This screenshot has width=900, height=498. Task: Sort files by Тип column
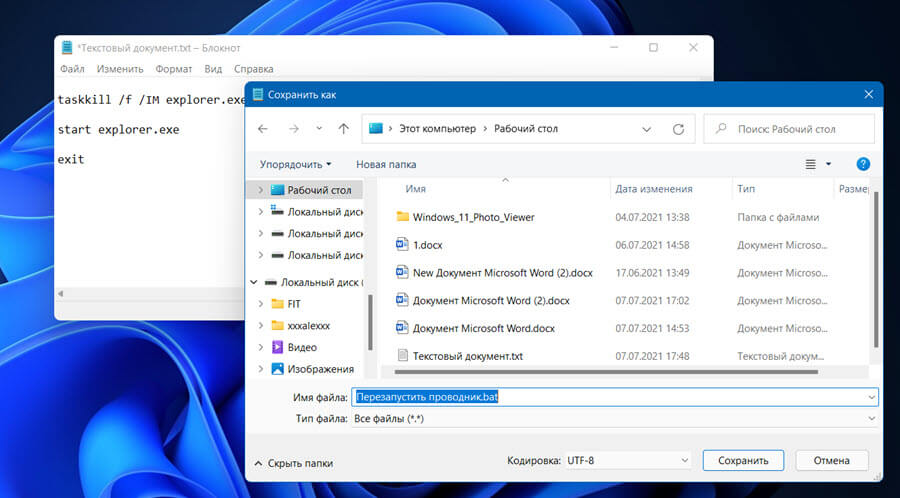pos(746,189)
